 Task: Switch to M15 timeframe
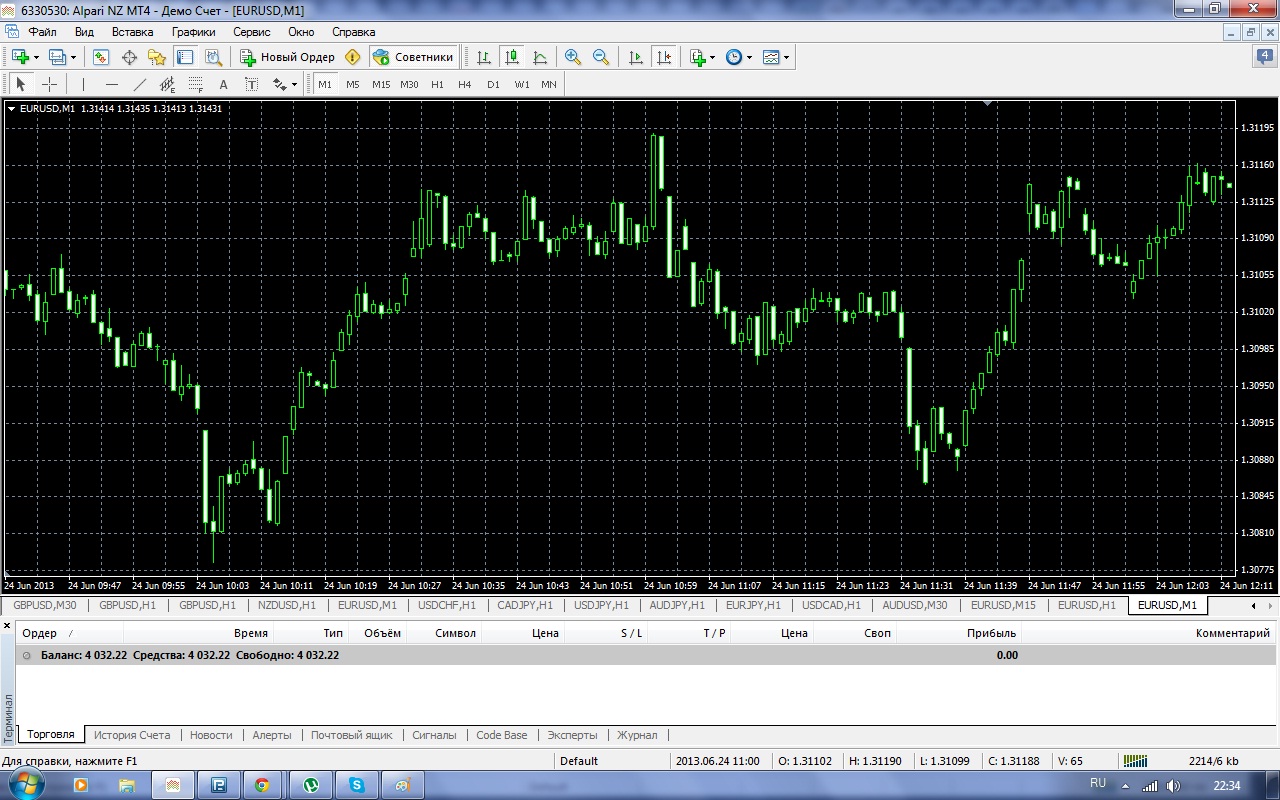[x=381, y=85]
